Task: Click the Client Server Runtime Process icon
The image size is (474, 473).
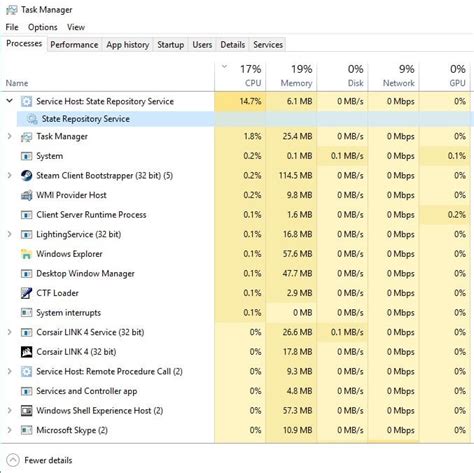Action: [26, 215]
